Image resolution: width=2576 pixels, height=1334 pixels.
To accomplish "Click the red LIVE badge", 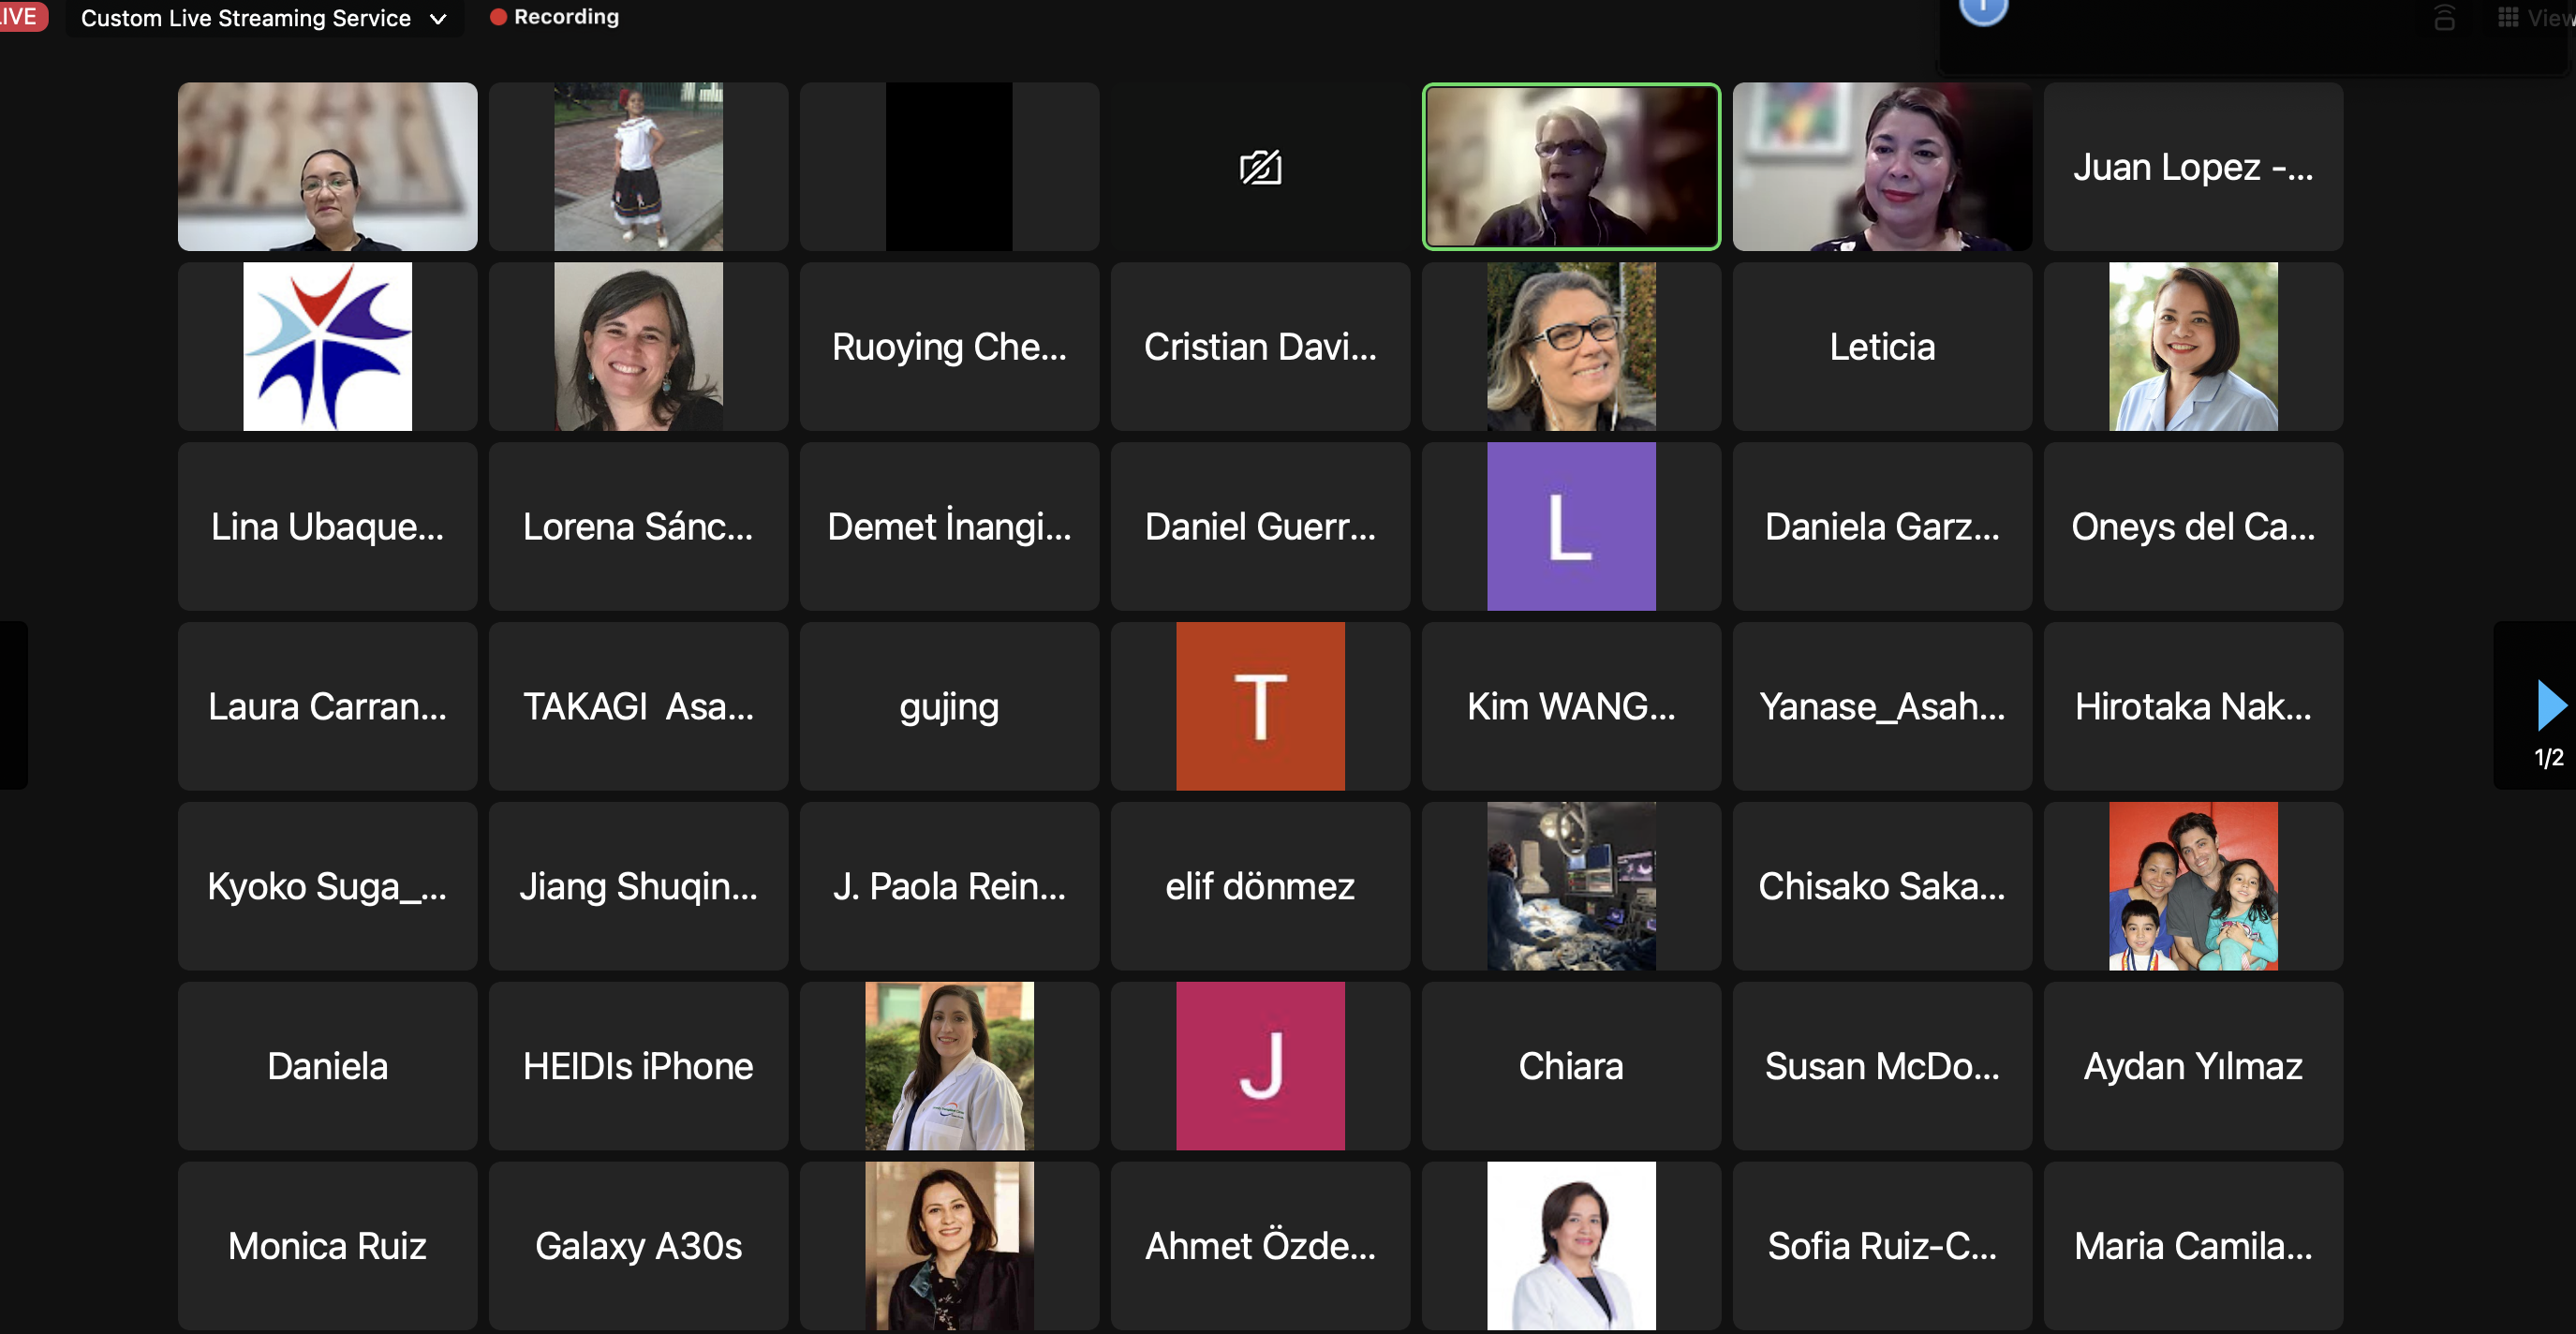I will pyautogui.click(x=20, y=16).
